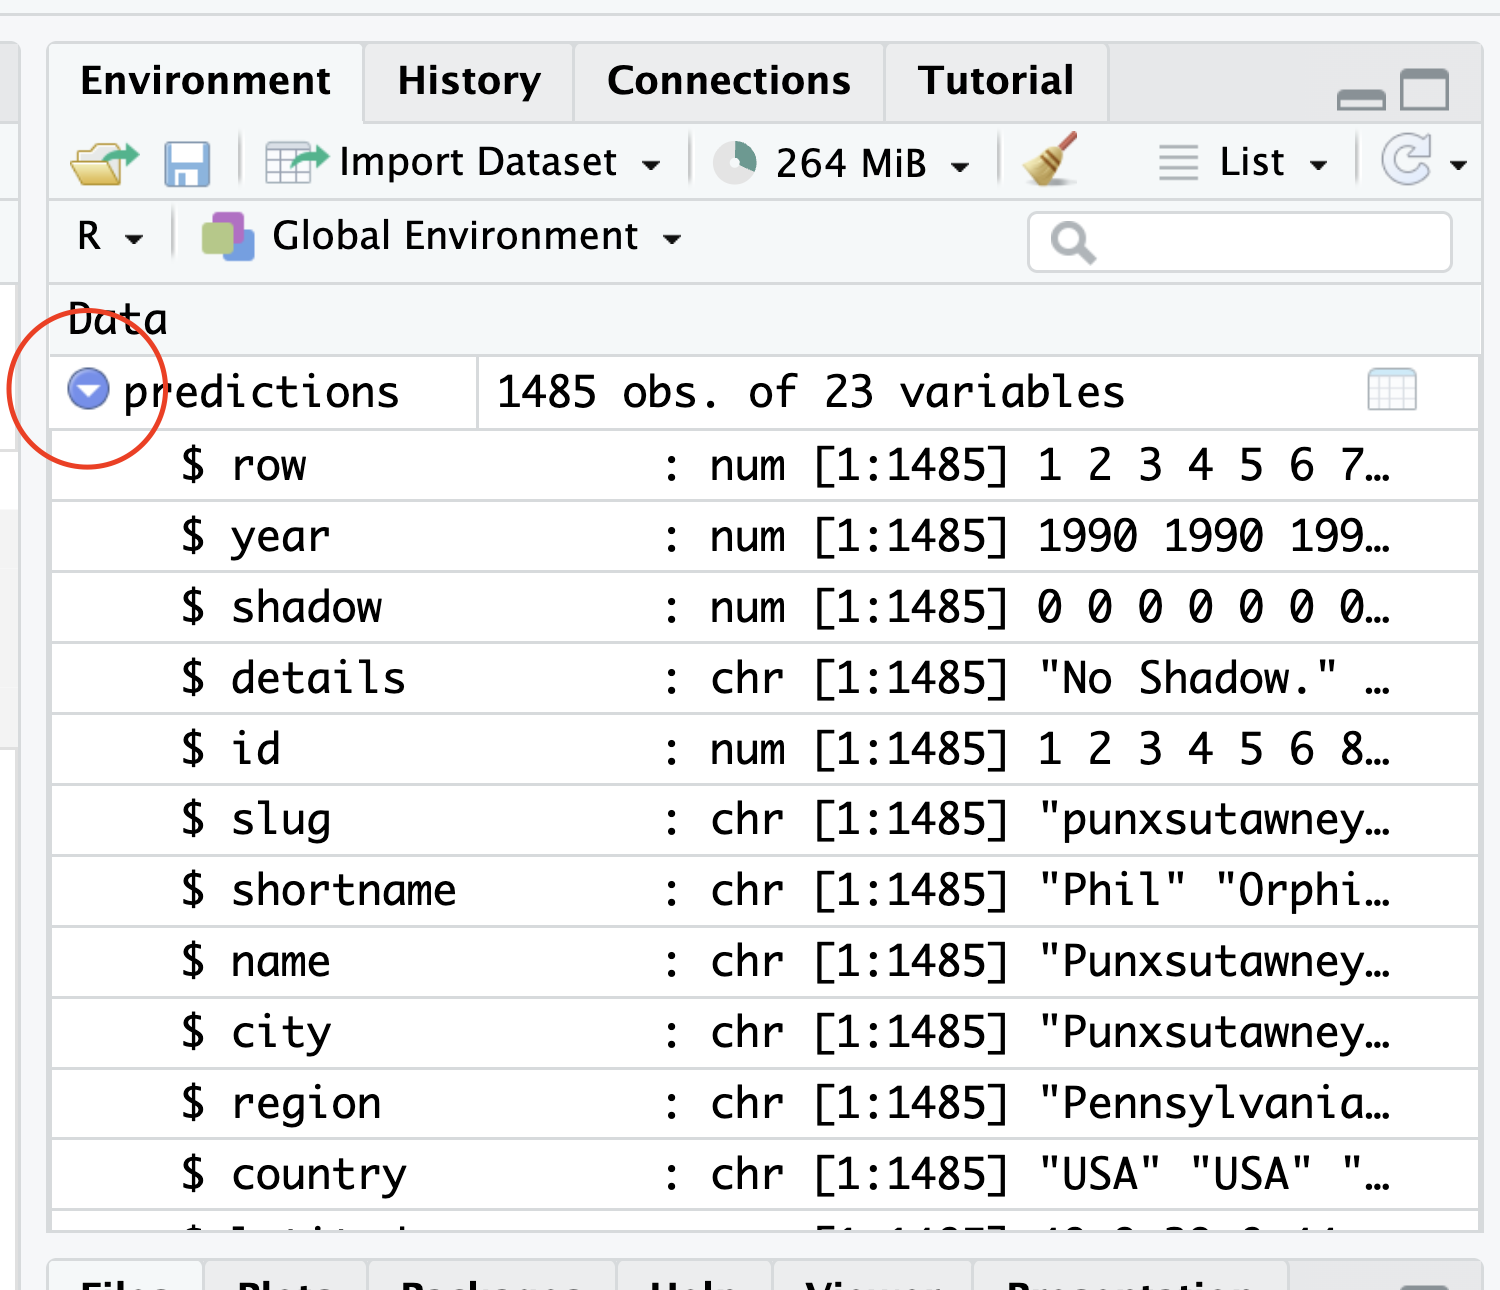The height and width of the screenshot is (1290, 1500).
Task: Minimize the Environment pane
Action: [1361, 99]
